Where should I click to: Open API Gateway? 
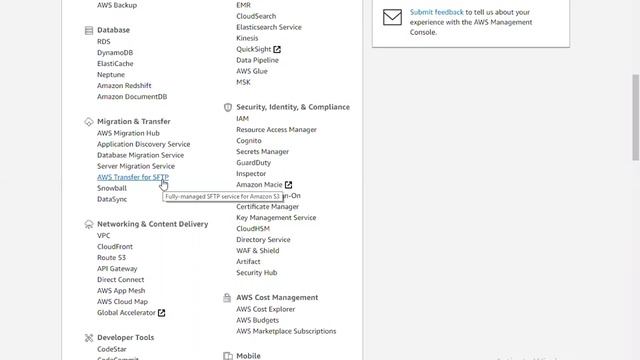click(x=117, y=269)
